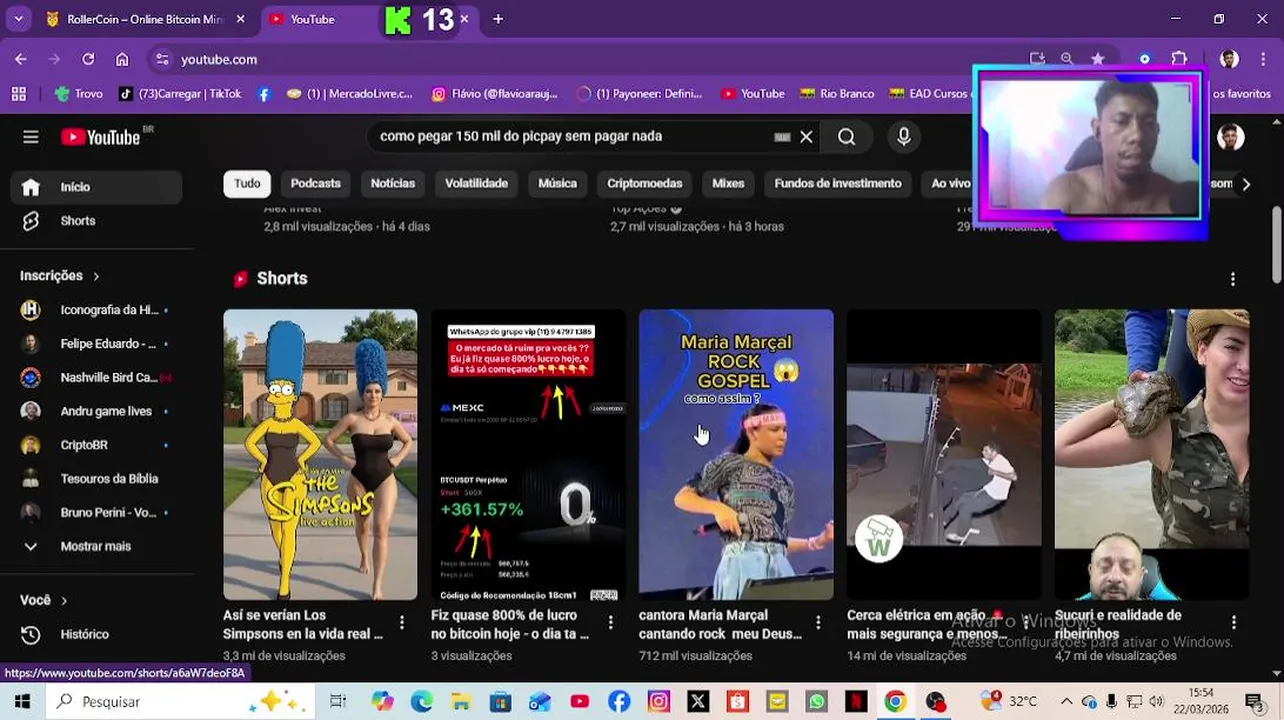The image size is (1284, 720).
Task: Select the Volatilidade filter chip
Action: pyautogui.click(x=476, y=184)
